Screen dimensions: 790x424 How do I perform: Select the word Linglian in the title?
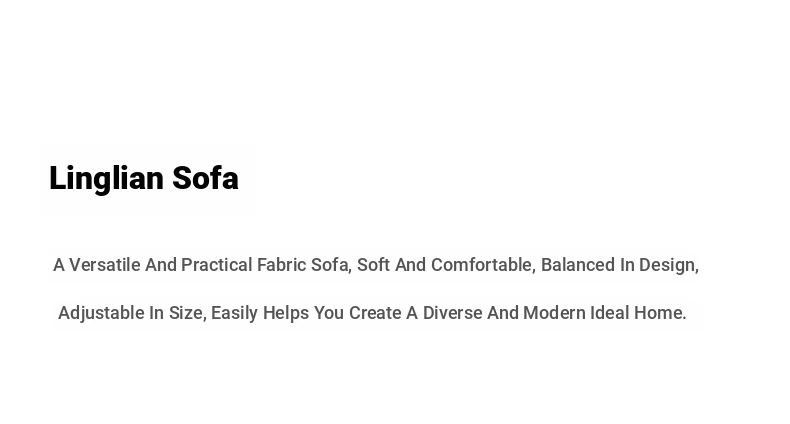[107, 180]
